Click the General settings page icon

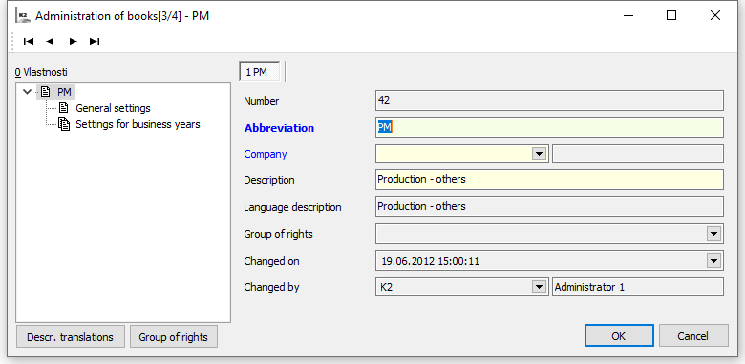click(63, 108)
